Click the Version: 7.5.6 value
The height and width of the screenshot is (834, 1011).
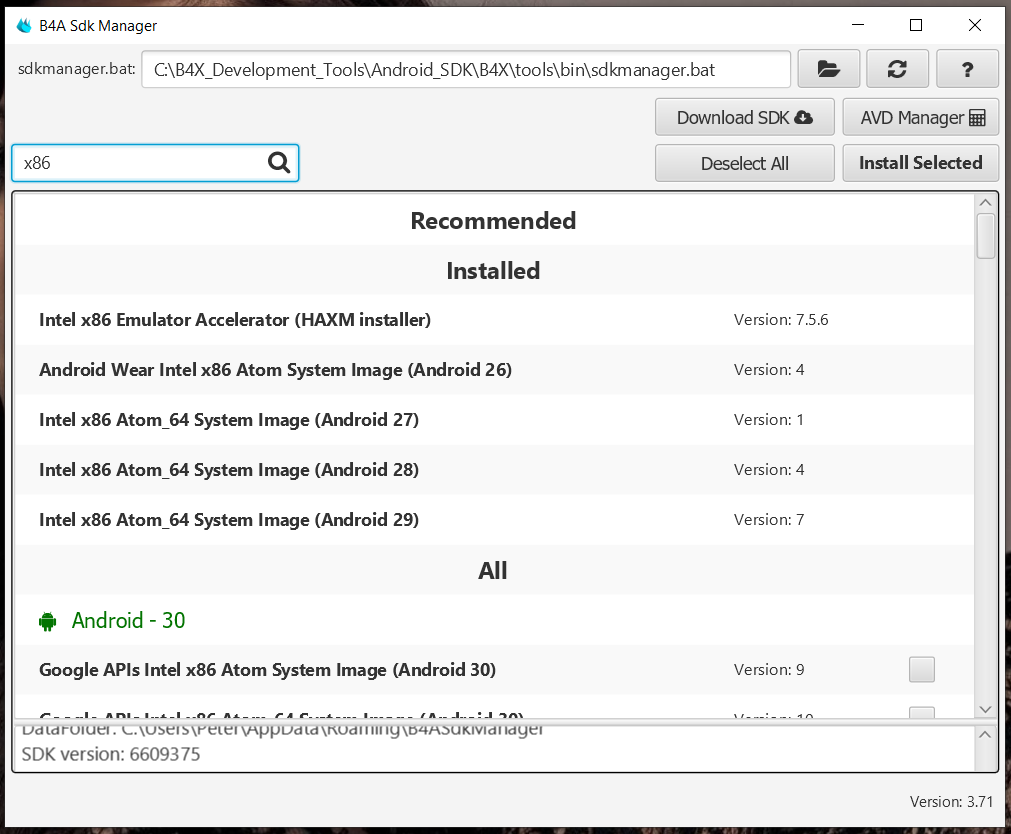point(781,320)
